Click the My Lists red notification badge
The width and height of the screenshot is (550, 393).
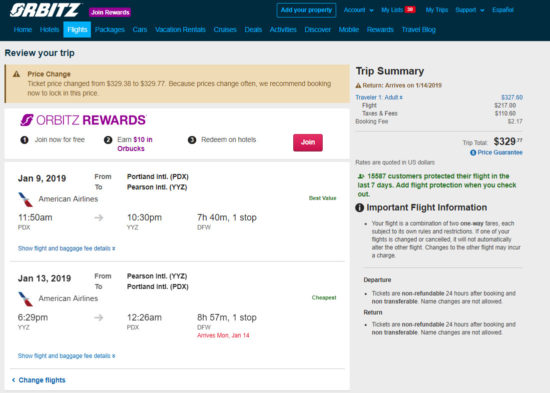[x=410, y=9]
